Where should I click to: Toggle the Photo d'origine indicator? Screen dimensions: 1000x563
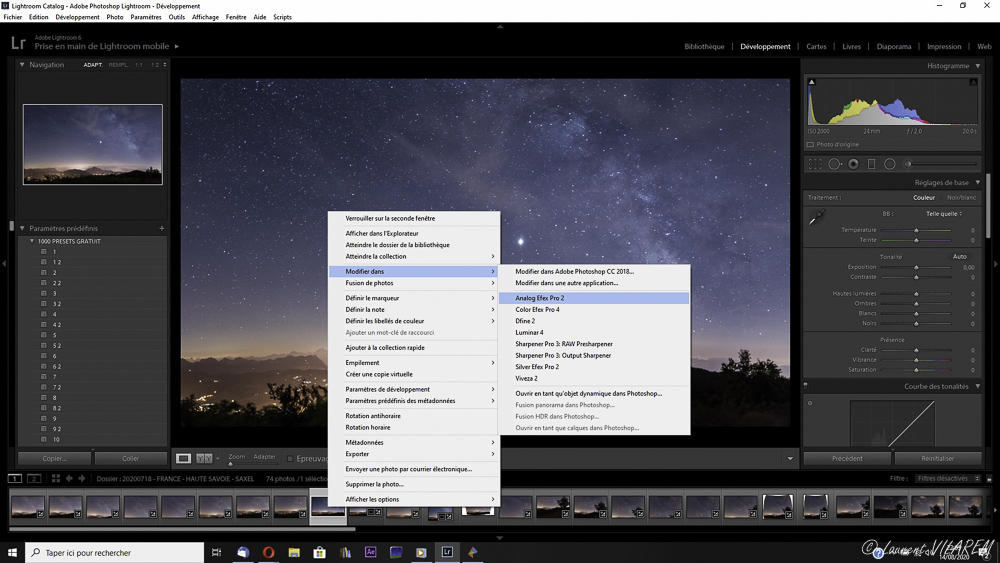[x=811, y=144]
